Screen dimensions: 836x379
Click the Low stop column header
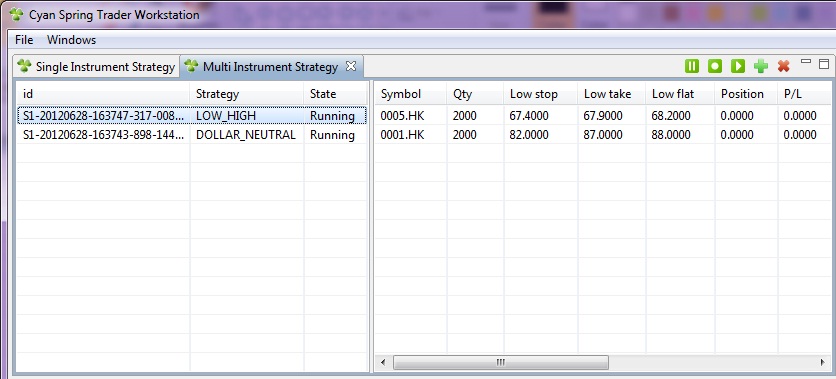tap(541, 94)
